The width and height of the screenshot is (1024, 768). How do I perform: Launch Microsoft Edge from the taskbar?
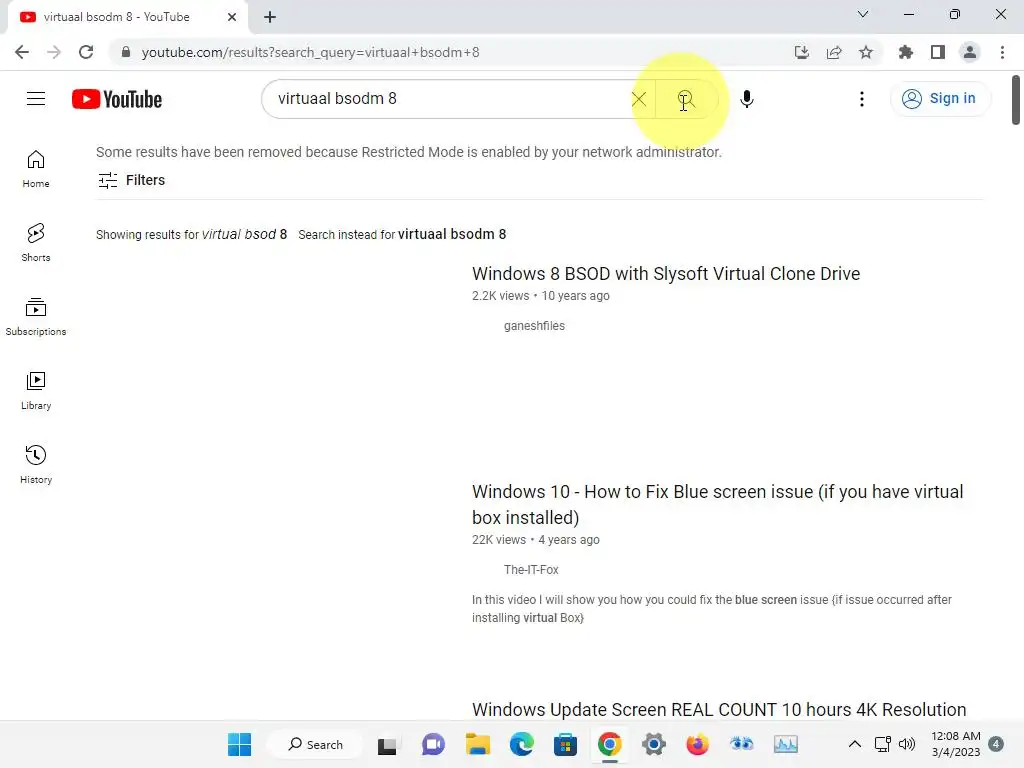(x=521, y=744)
